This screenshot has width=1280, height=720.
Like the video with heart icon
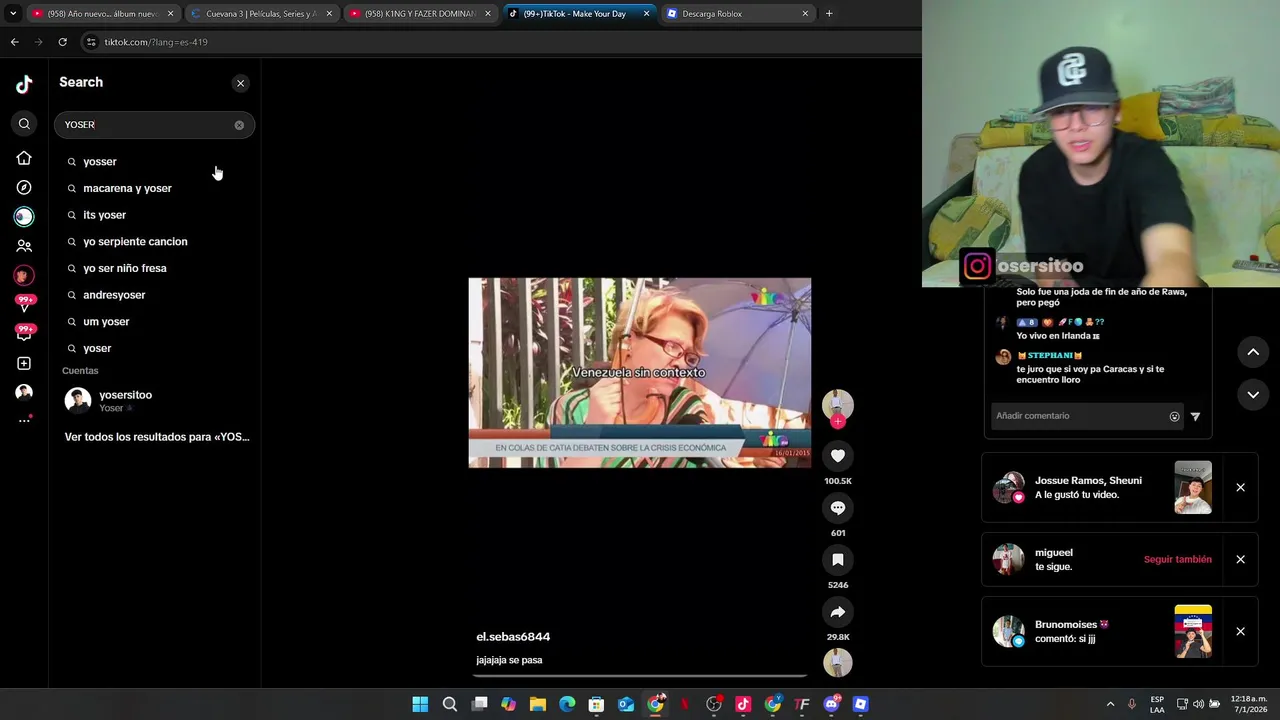tap(838, 456)
